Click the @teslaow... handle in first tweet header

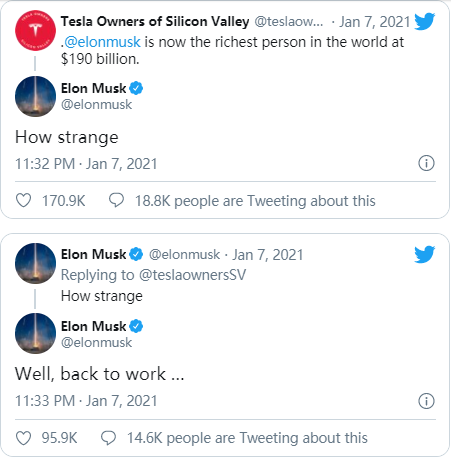pyautogui.click(x=289, y=22)
